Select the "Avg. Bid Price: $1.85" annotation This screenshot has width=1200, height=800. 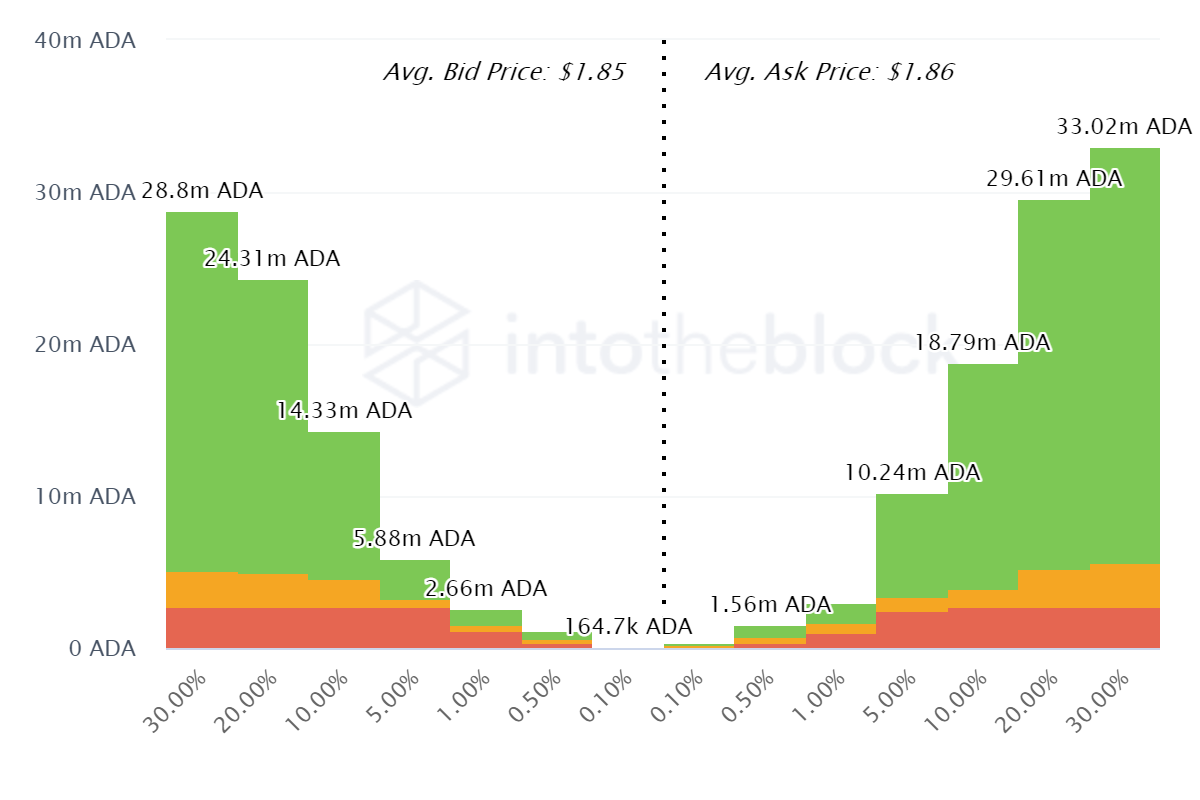point(504,72)
